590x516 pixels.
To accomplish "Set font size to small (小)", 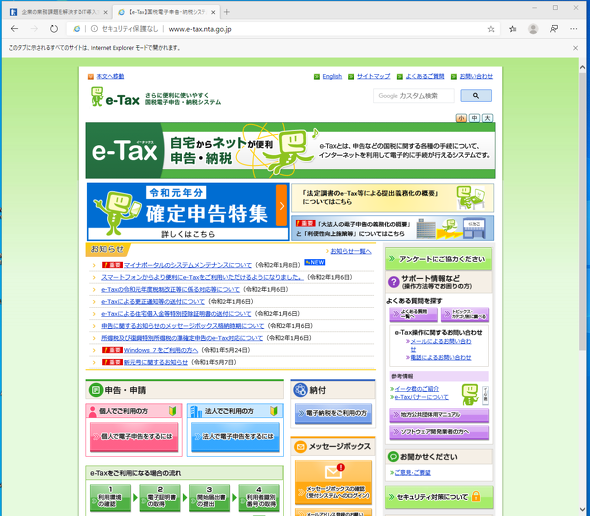I will [461, 118].
